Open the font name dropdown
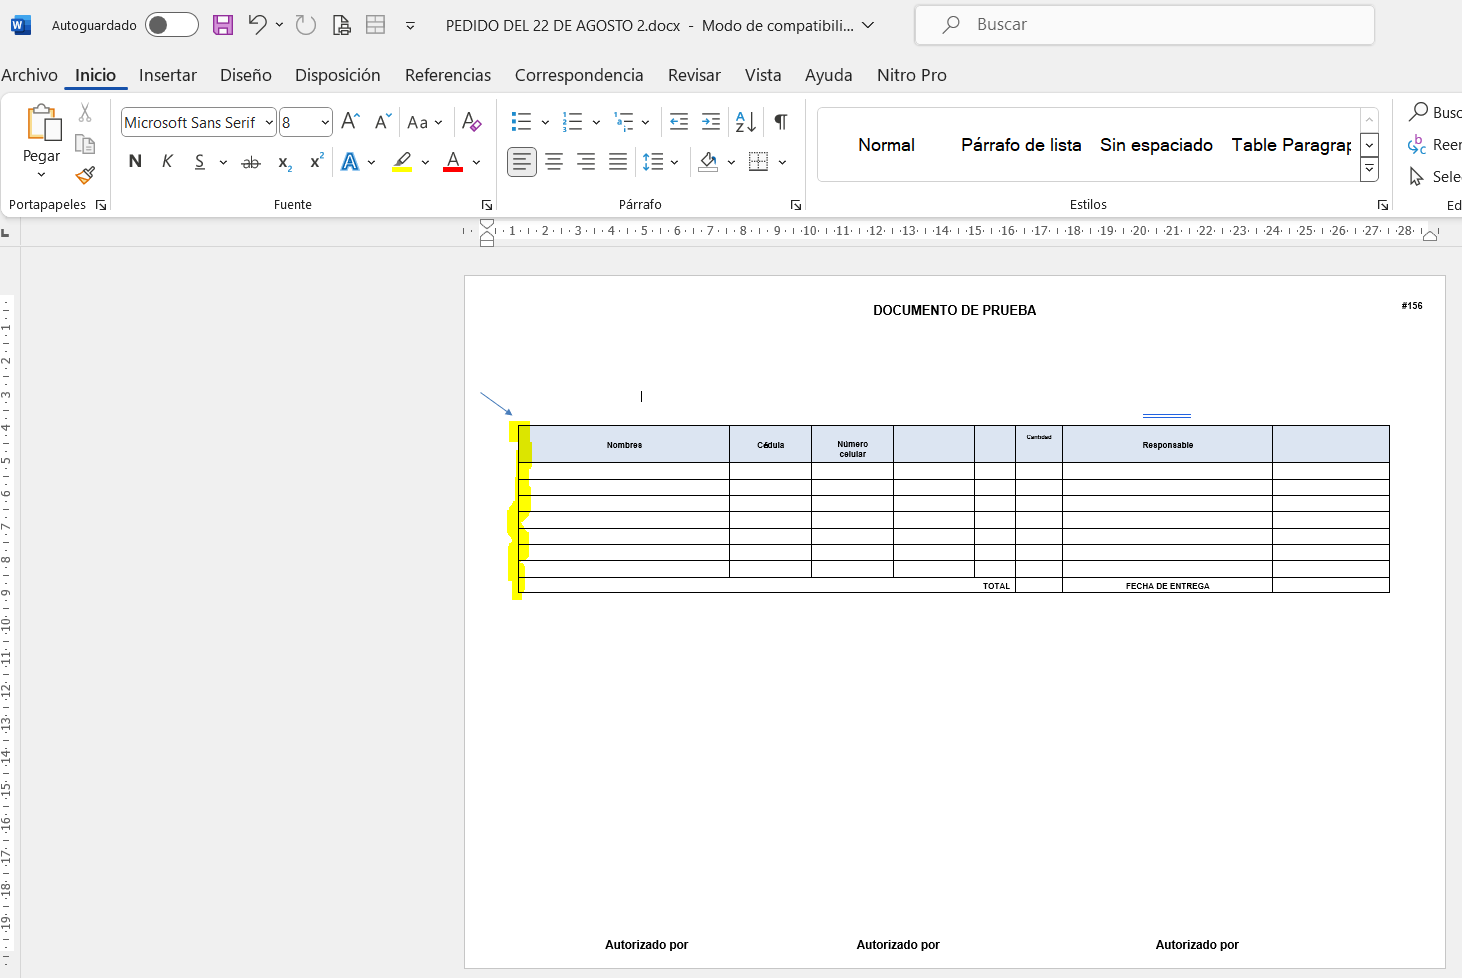This screenshot has height=978, width=1462. click(269, 122)
